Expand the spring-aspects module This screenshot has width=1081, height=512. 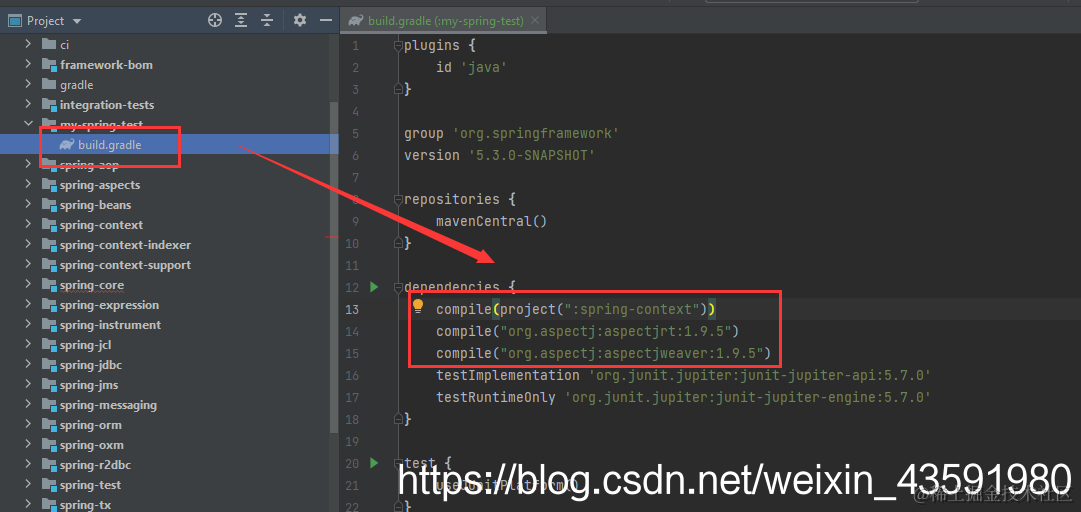(28, 185)
